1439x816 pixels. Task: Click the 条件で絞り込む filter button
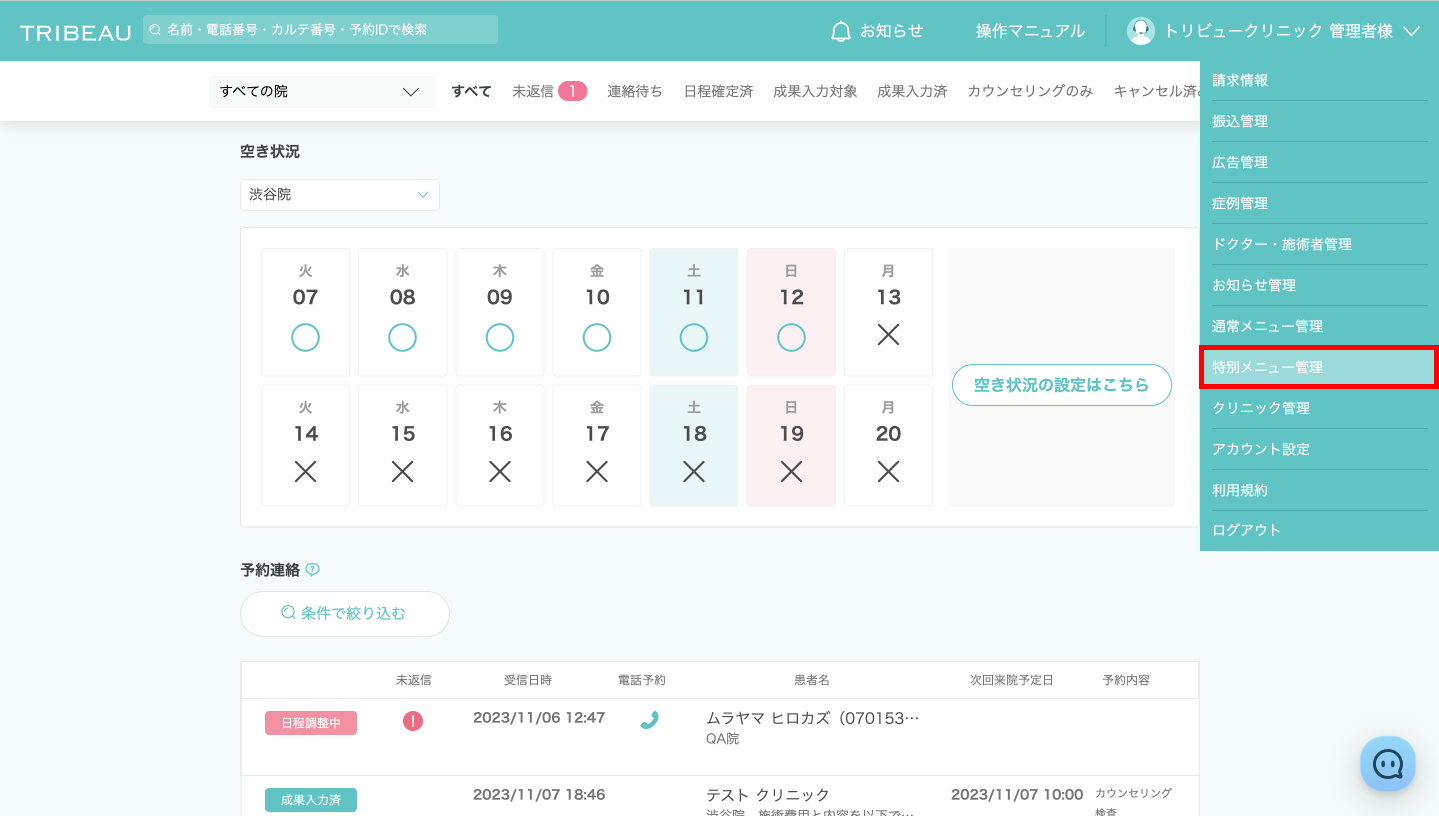tap(345, 614)
